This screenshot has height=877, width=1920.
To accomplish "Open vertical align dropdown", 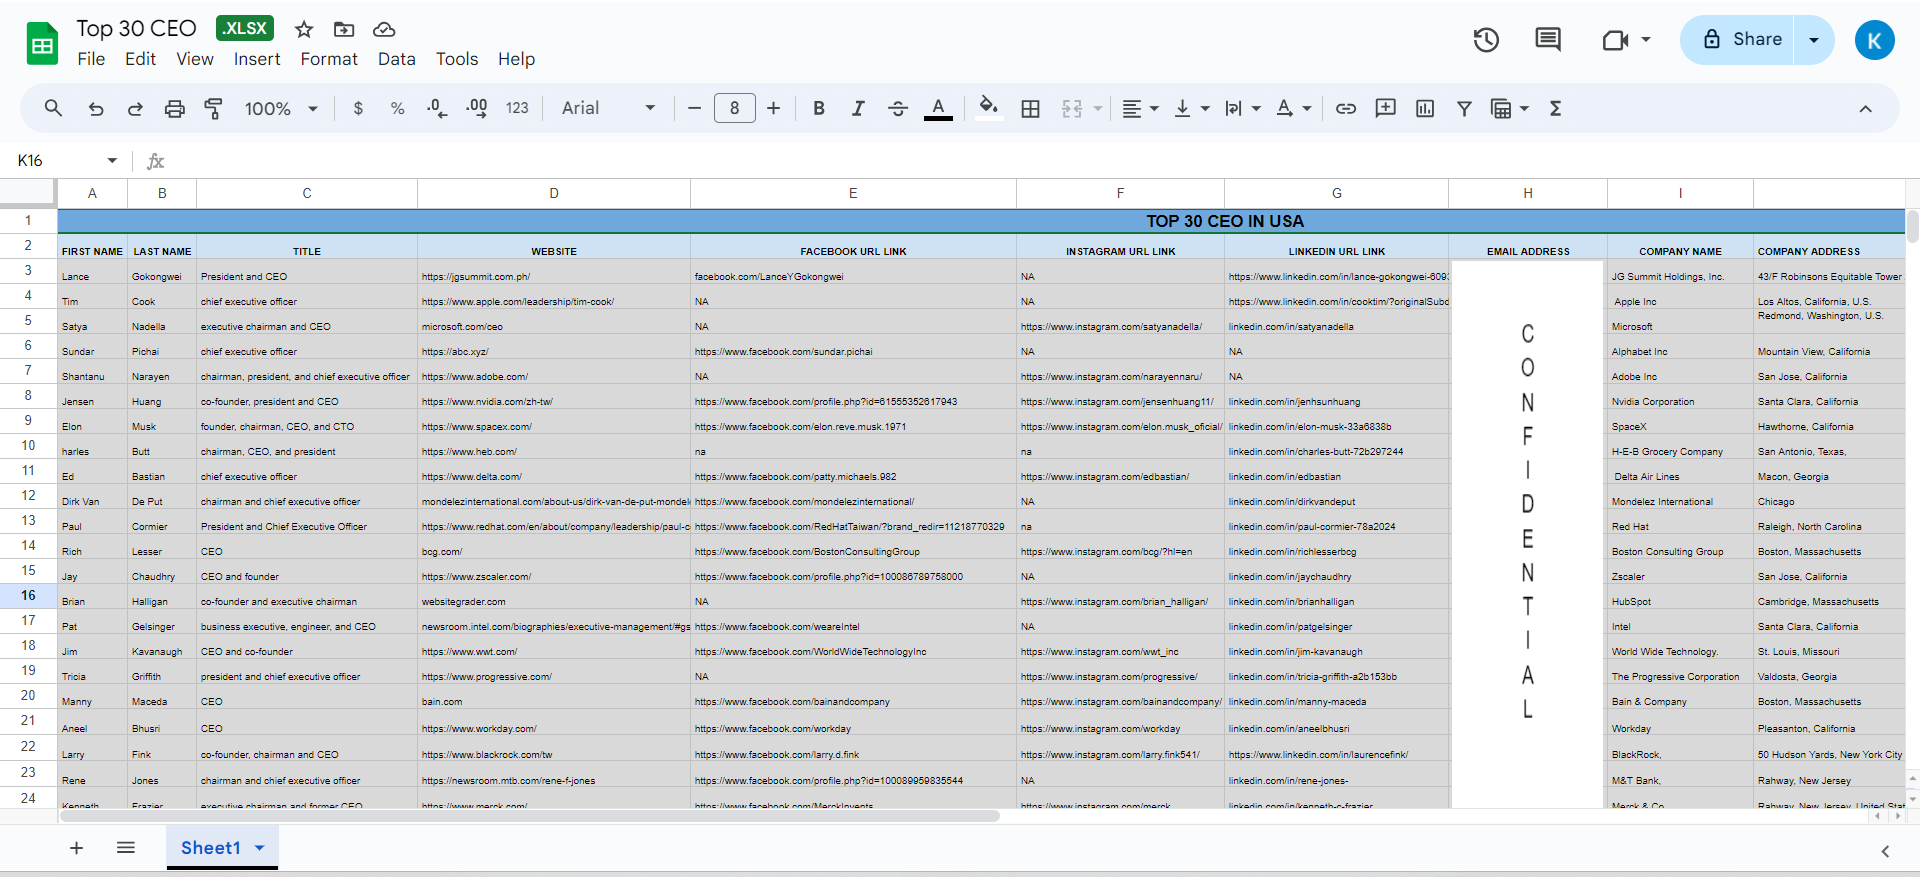I will (x=1191, y=108).
